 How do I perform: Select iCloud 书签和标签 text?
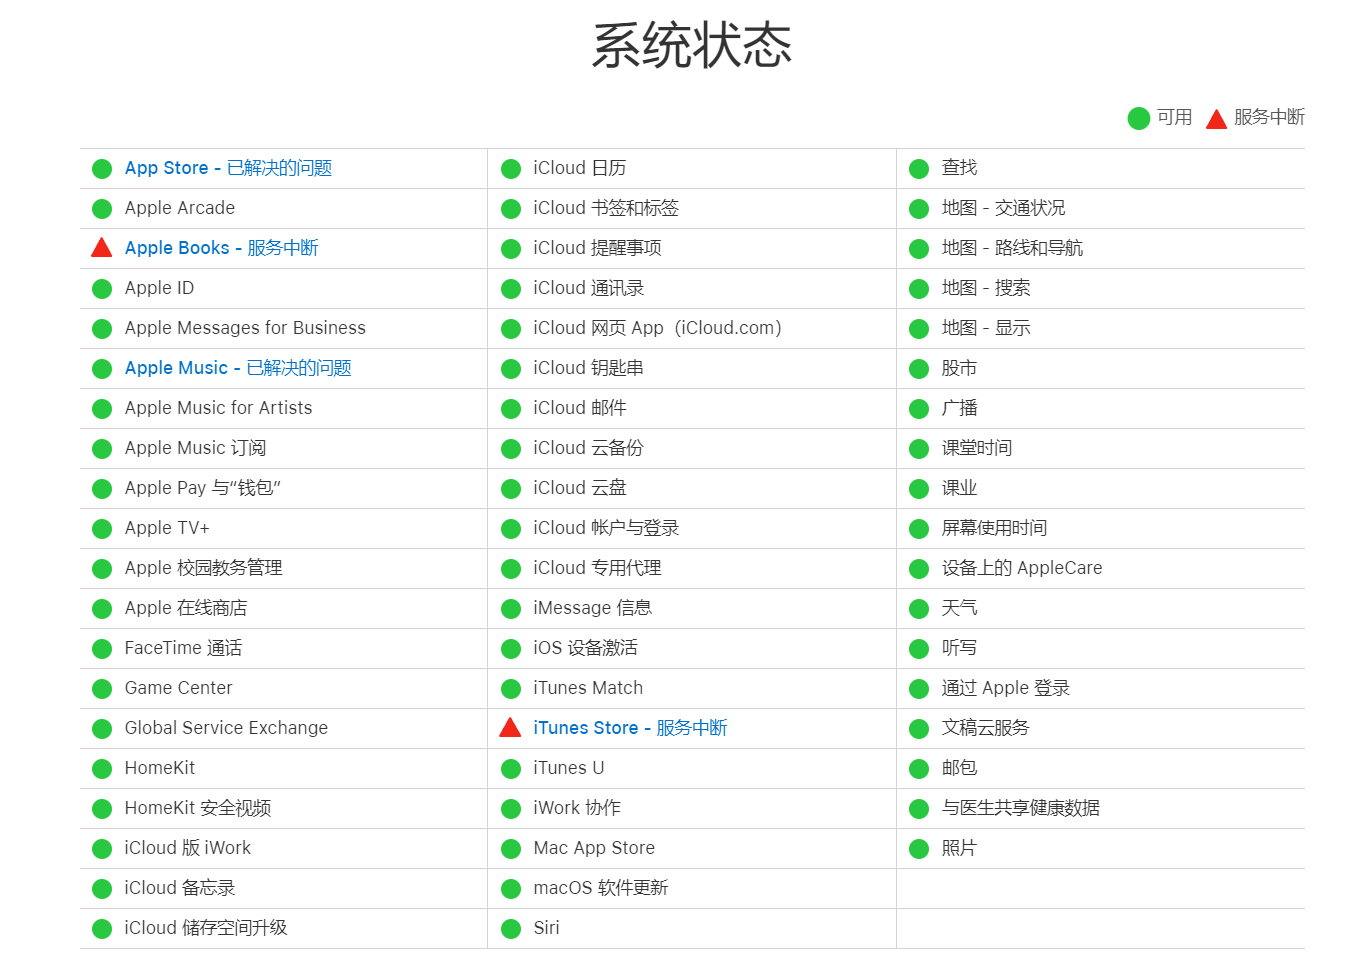click(x=606, y=208)
